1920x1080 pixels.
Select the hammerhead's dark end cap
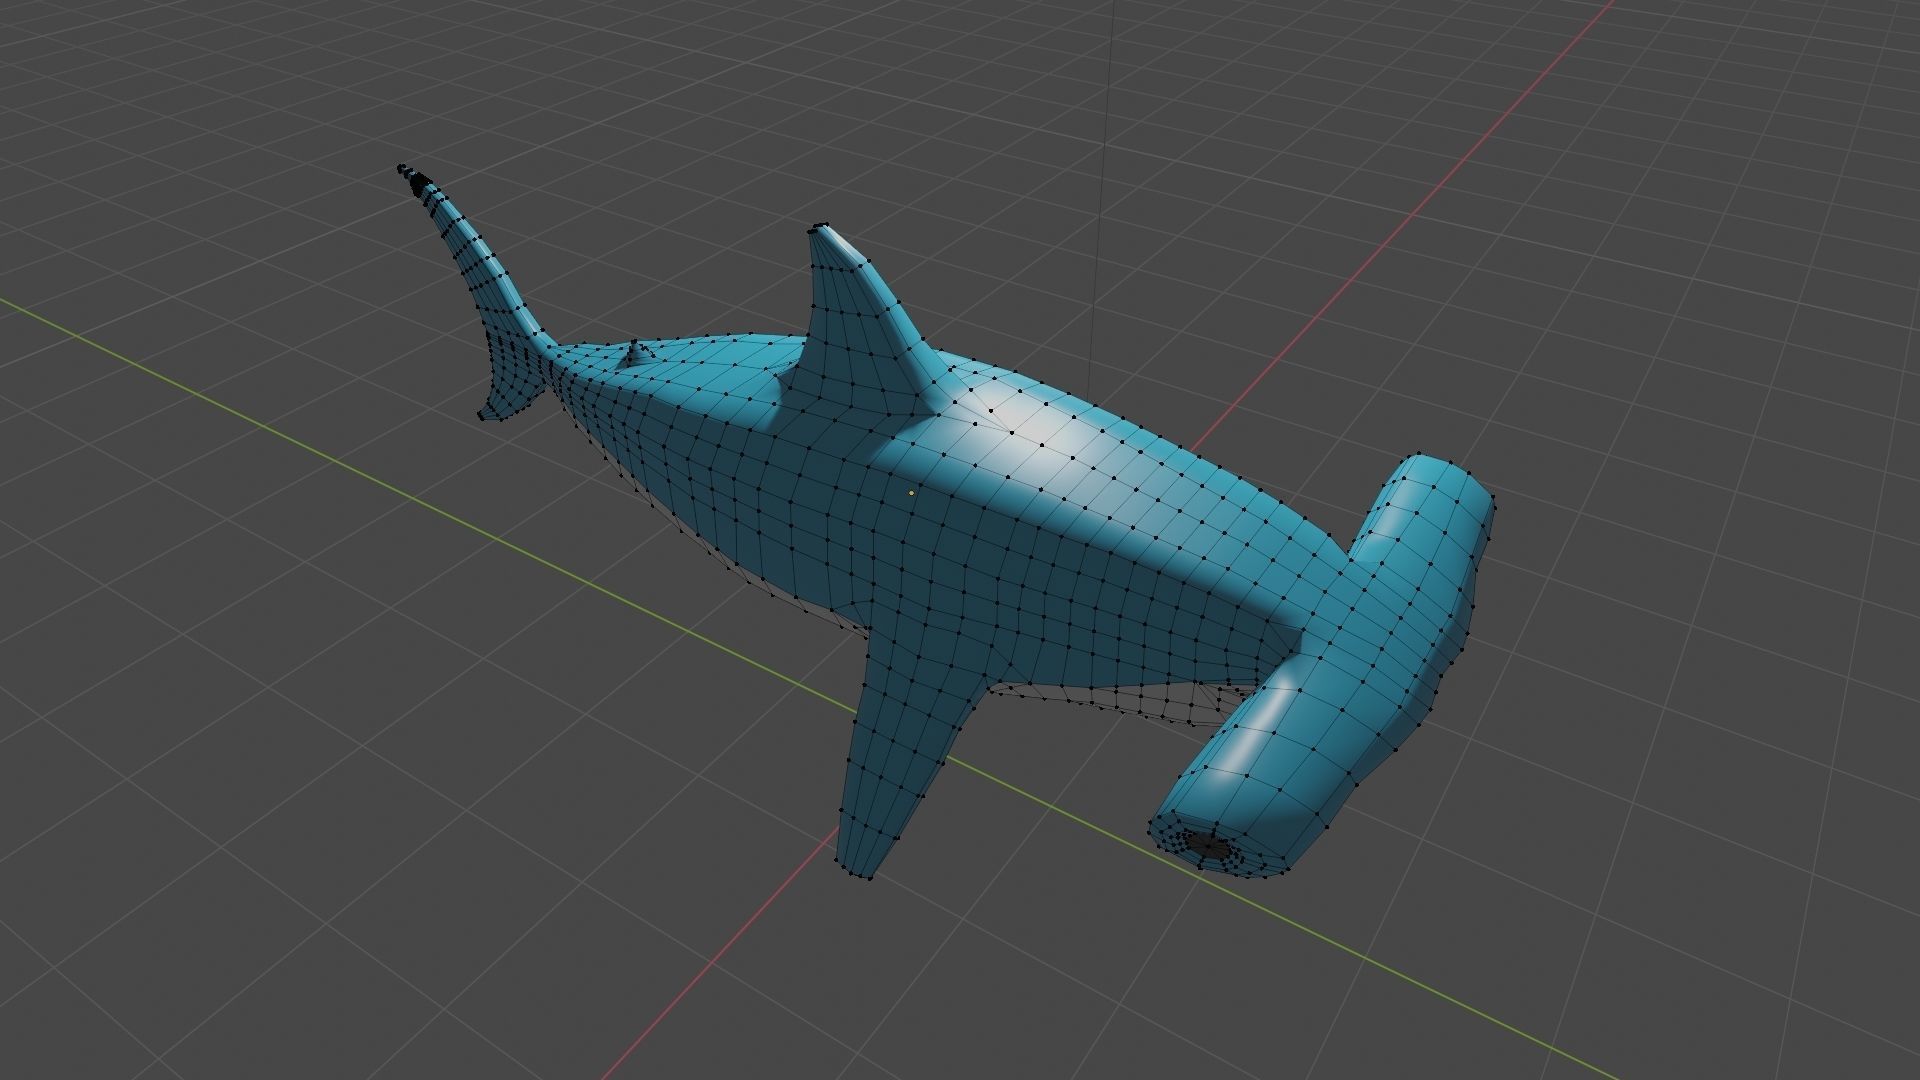tap(1207, 846)
